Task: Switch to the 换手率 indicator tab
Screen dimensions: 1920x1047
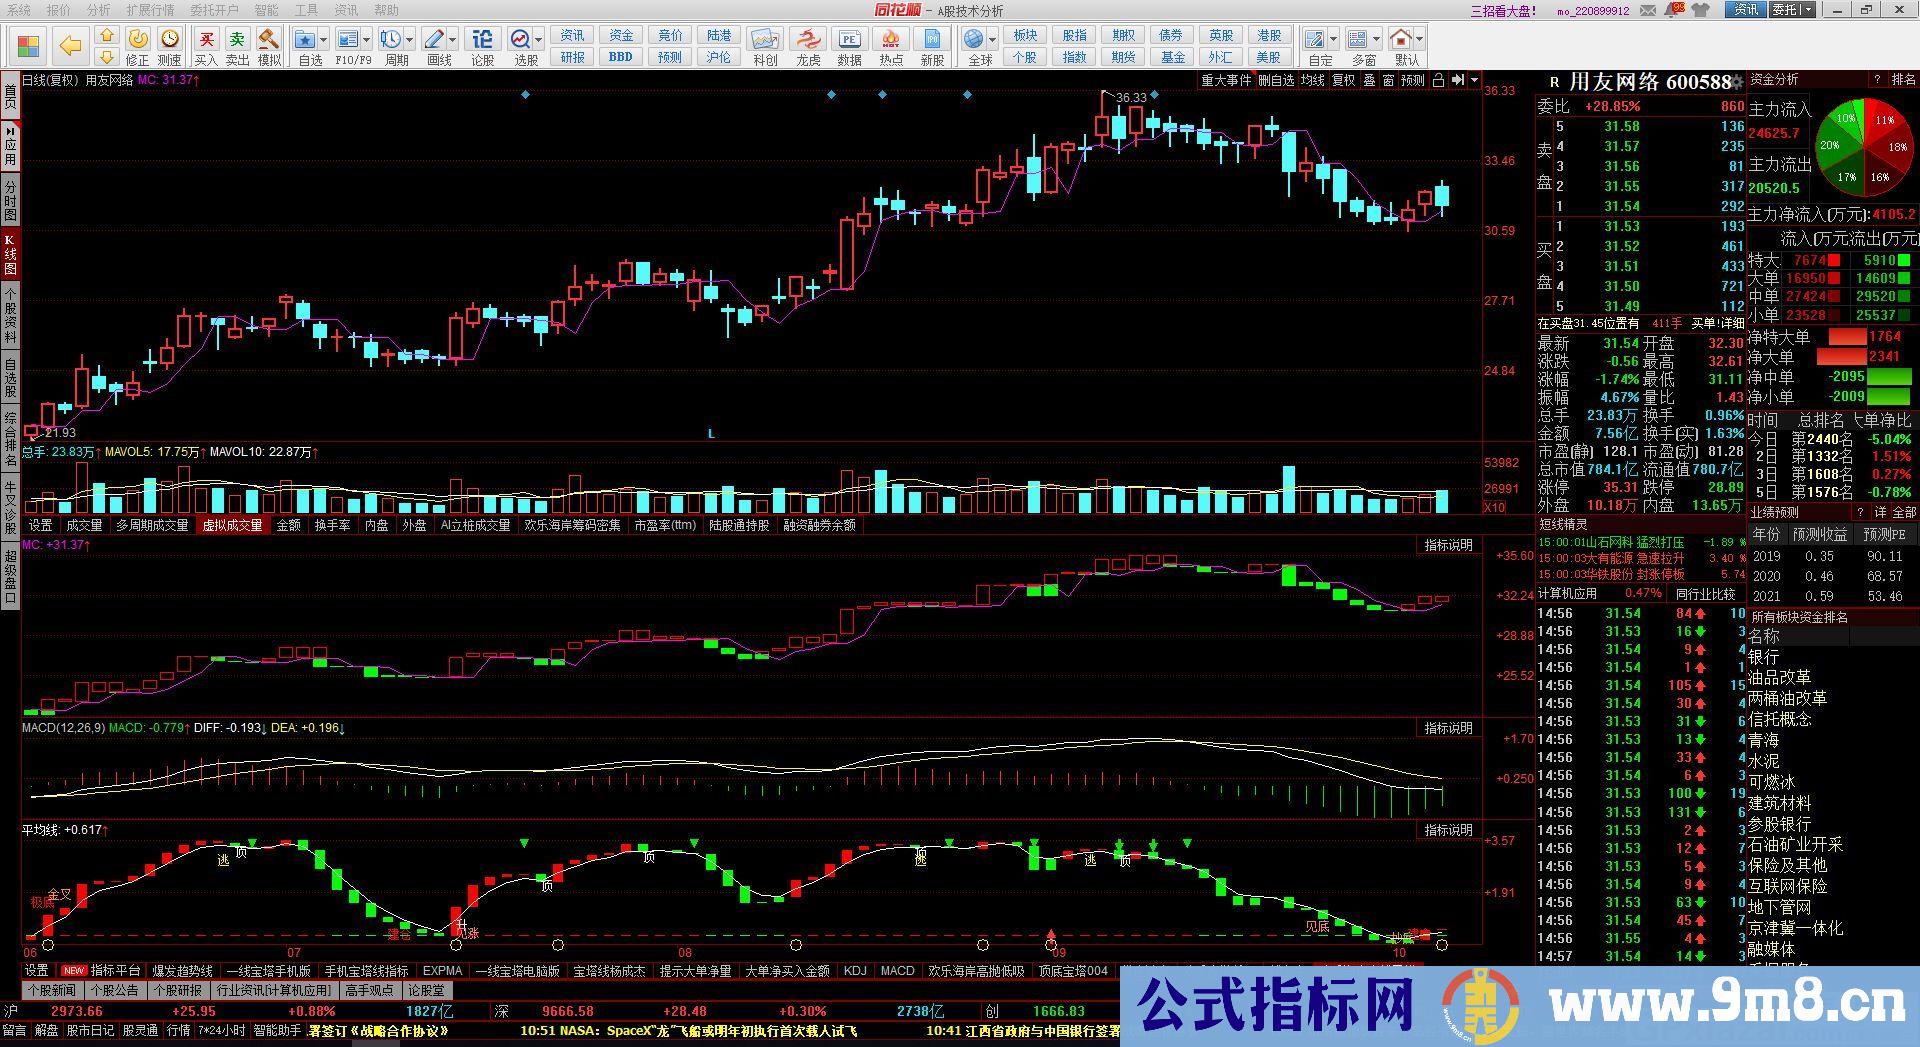Action: (x=332, y=525)
